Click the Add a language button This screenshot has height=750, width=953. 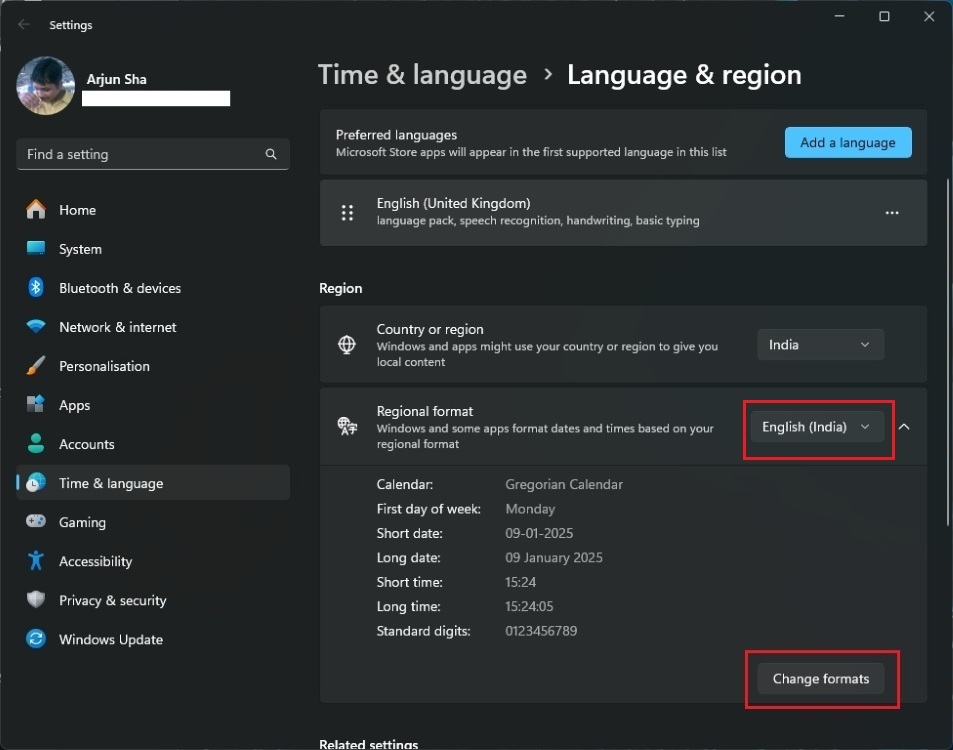(847, 142)
